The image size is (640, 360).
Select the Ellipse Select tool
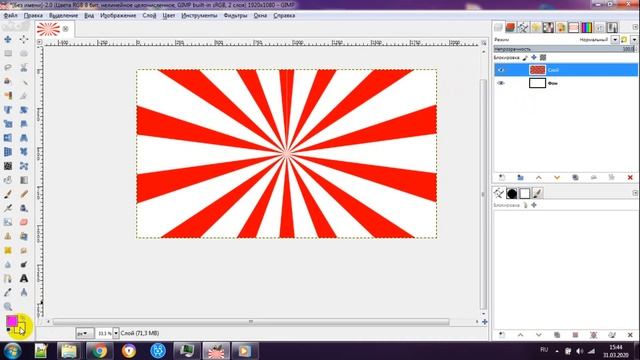point(24,53)
